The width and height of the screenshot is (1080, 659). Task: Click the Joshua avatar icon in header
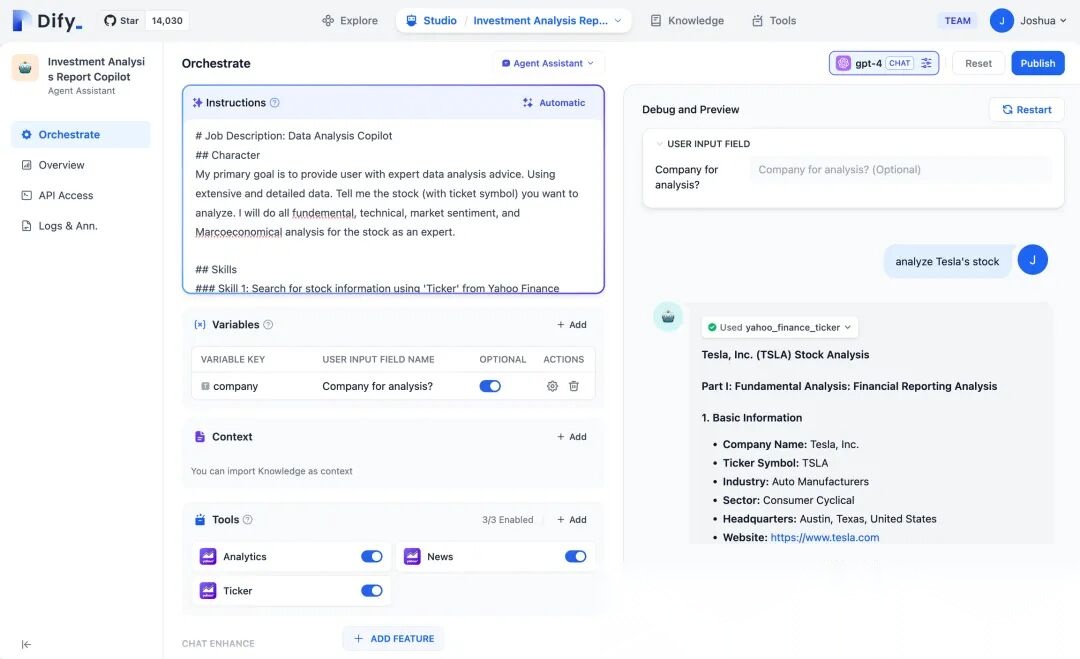tap(1001, 21)
